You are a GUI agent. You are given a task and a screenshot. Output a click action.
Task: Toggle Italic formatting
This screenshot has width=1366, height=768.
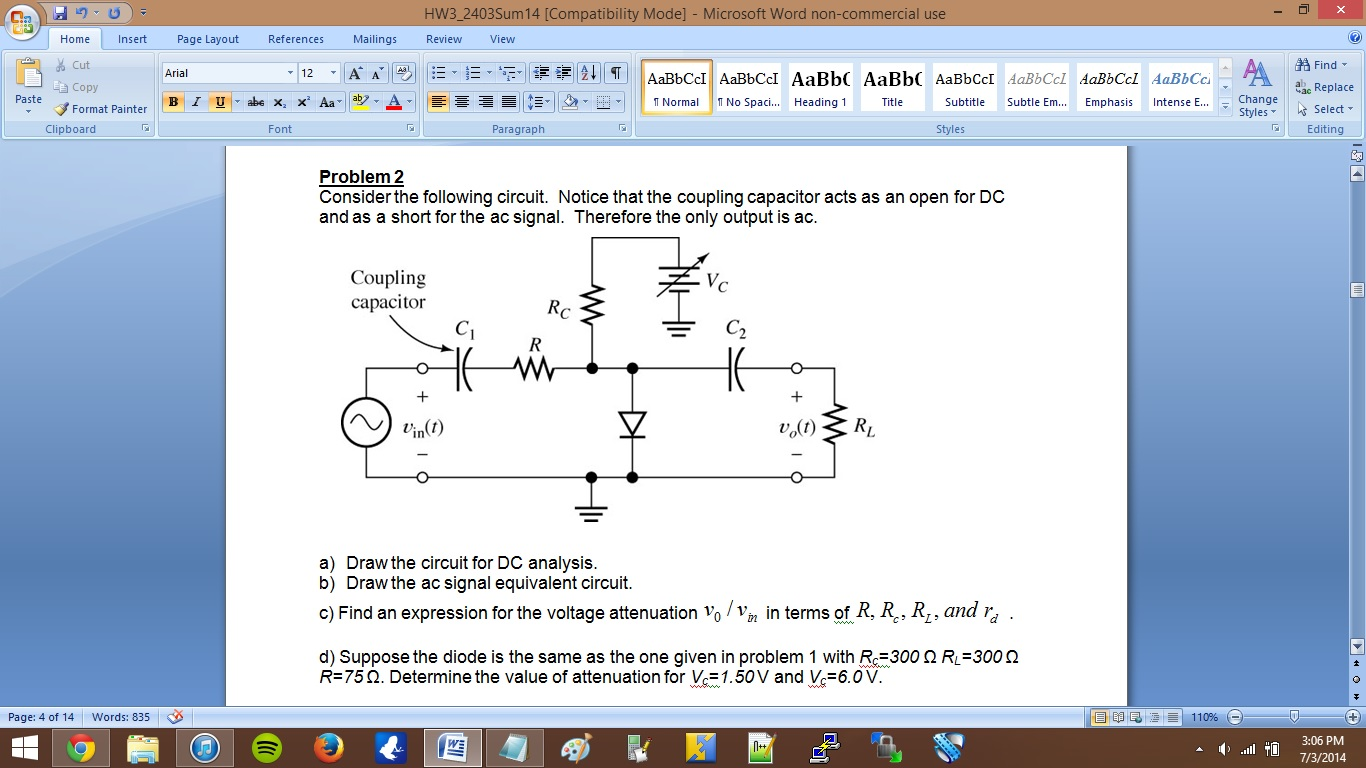(x=196, y=102)
